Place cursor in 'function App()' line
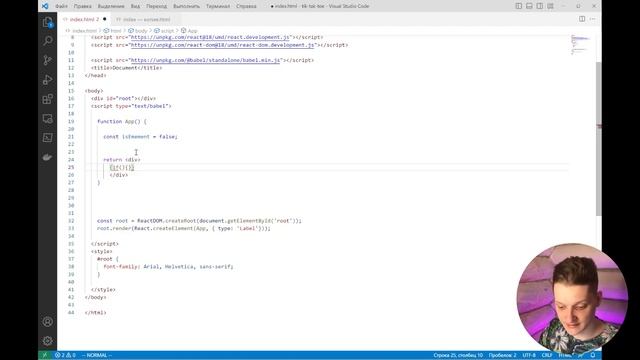The image size is (640, 360). (122, 121)
